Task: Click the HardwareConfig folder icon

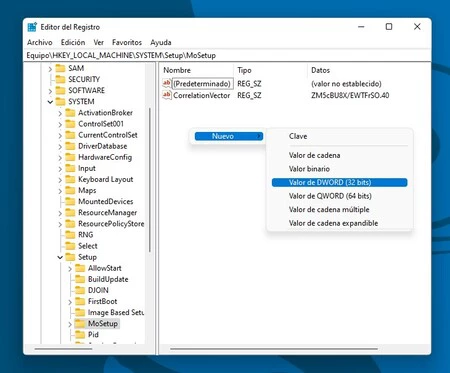Action: pos(70,157)
